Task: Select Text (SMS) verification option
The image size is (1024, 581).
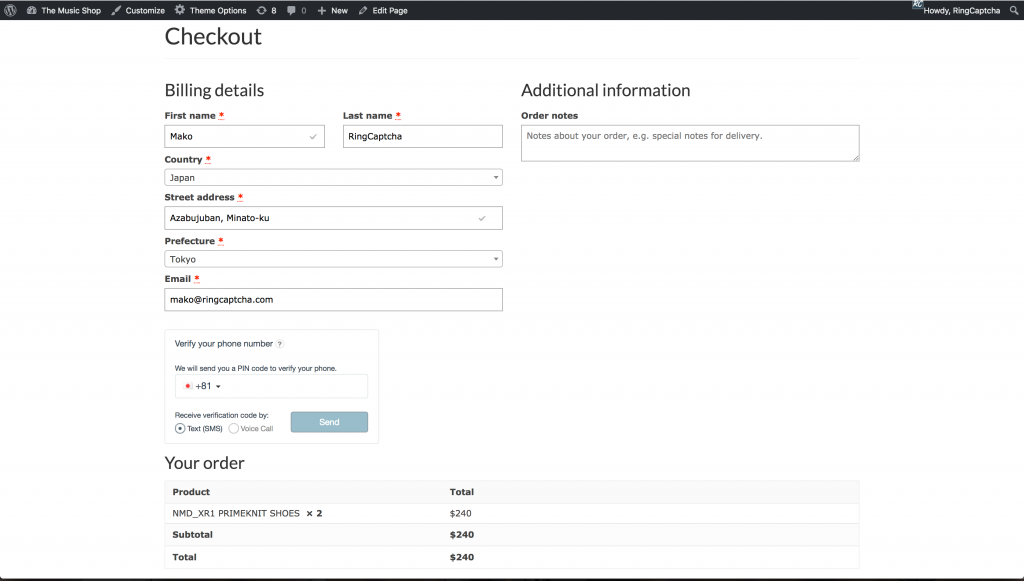Action: tap(180, 428)
